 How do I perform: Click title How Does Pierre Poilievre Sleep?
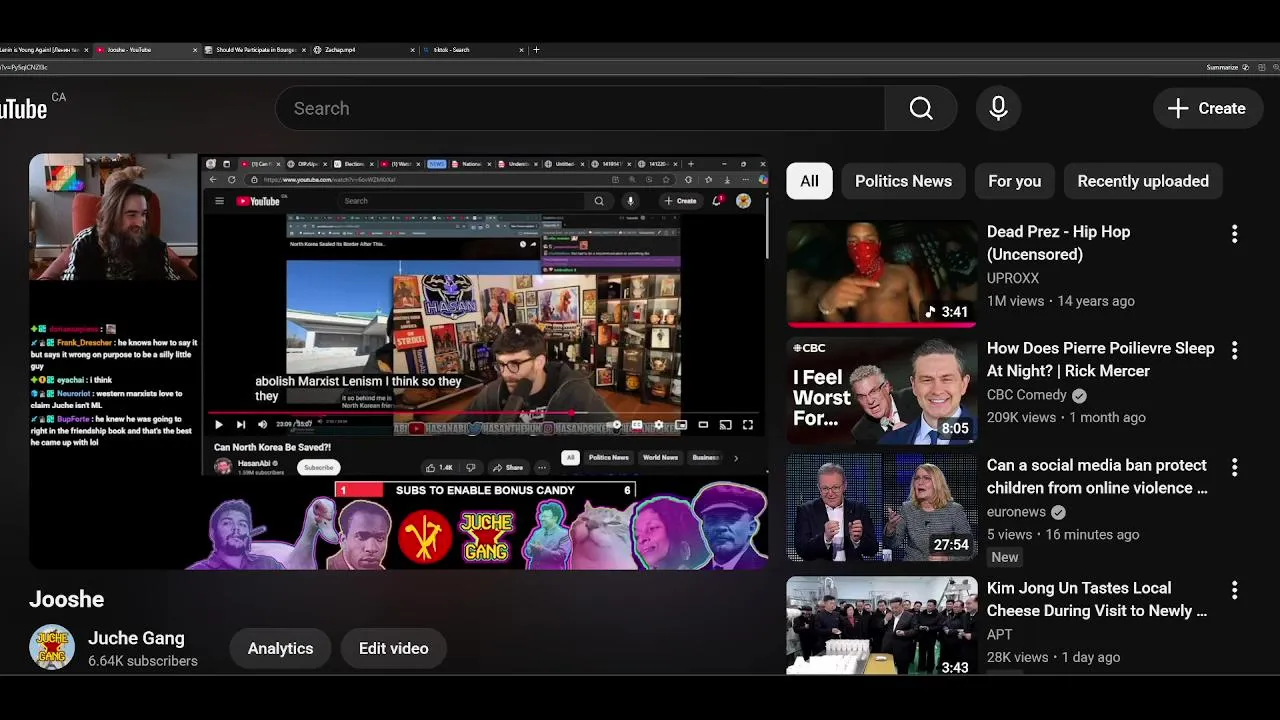[x=1100, y=359]
